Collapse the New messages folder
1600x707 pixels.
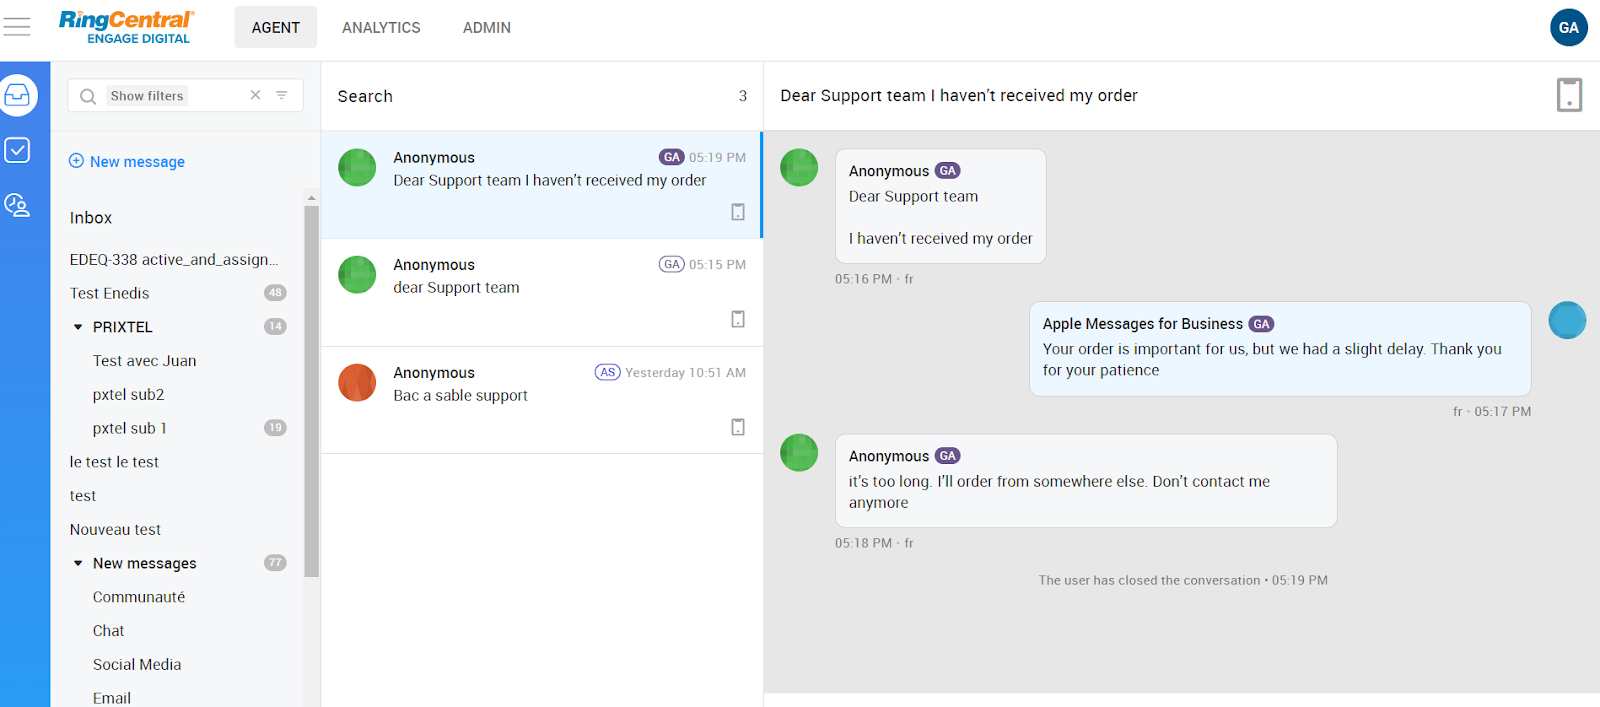click(x=78, y=563)
